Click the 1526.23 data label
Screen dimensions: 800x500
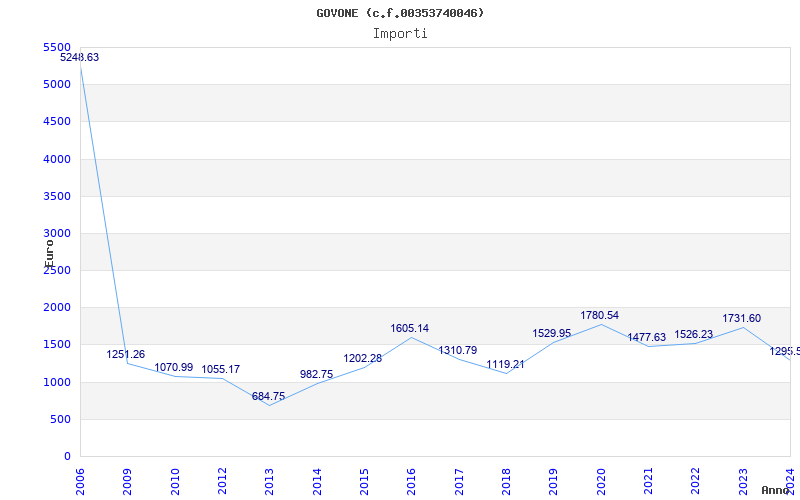pyautogui.click(x=693, y=335)
